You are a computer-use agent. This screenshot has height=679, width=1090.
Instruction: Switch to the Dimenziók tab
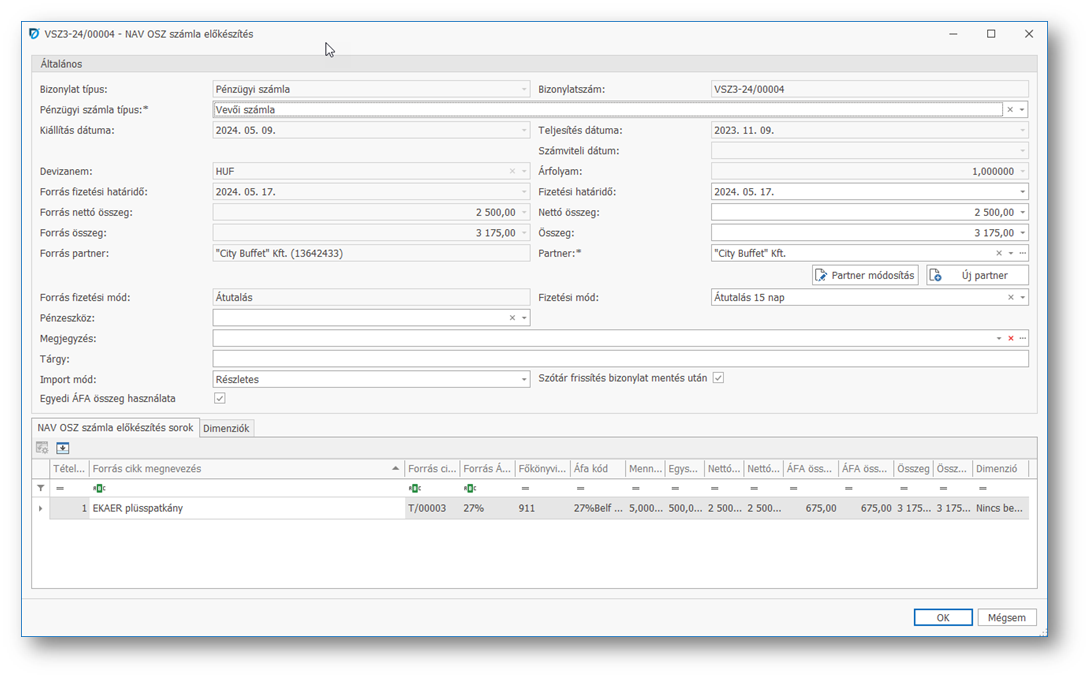[x=227, y=428]
